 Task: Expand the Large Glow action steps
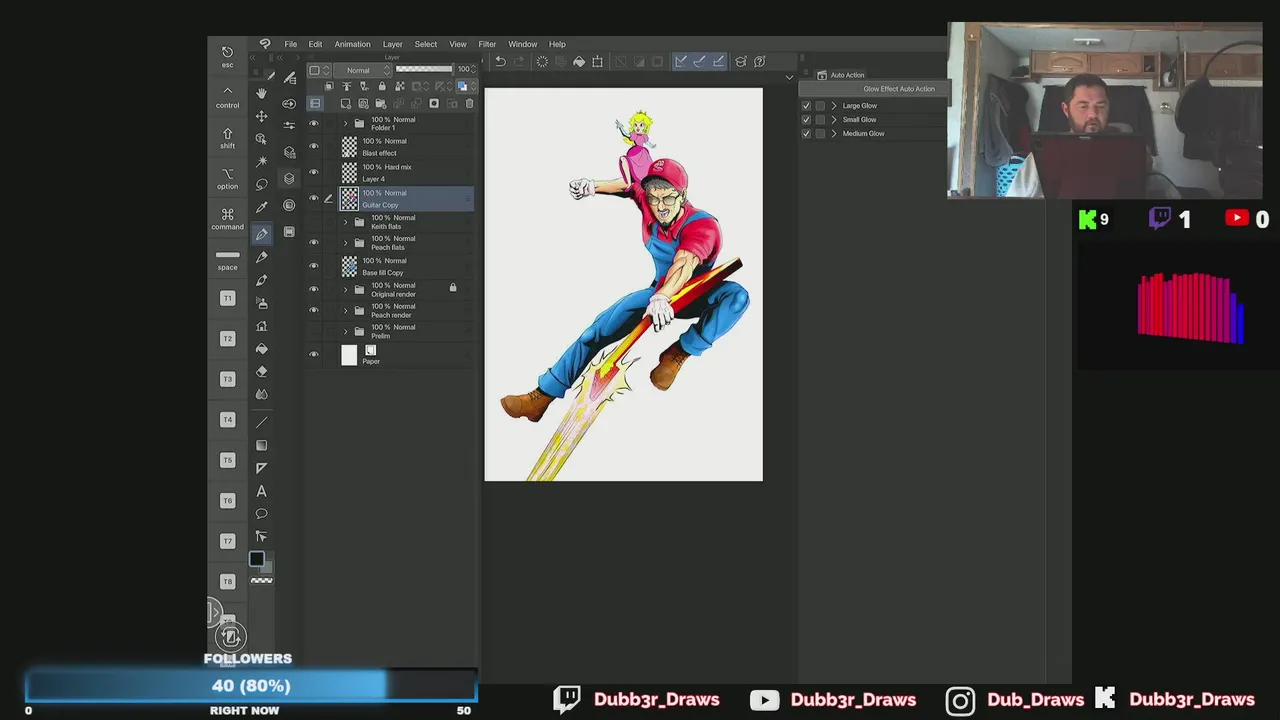834,106
